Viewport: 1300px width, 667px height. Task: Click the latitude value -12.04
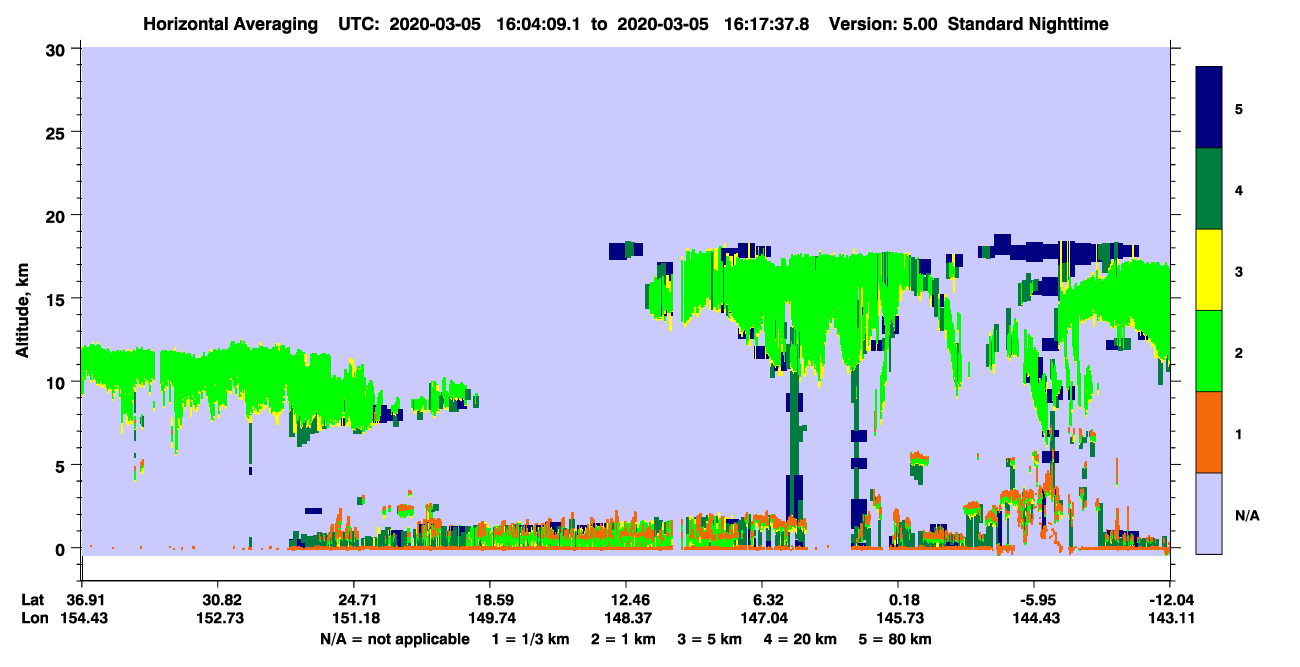1170,600
